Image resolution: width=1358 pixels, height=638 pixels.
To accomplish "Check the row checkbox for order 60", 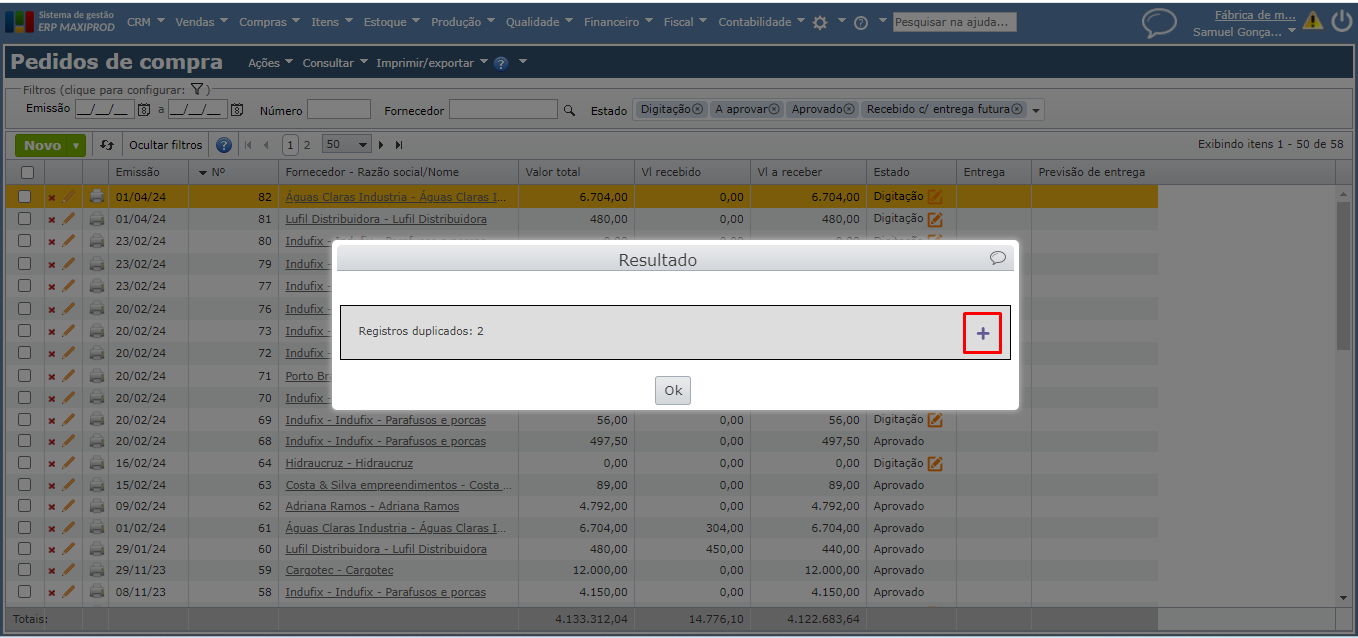I will (x=25, y=549).
